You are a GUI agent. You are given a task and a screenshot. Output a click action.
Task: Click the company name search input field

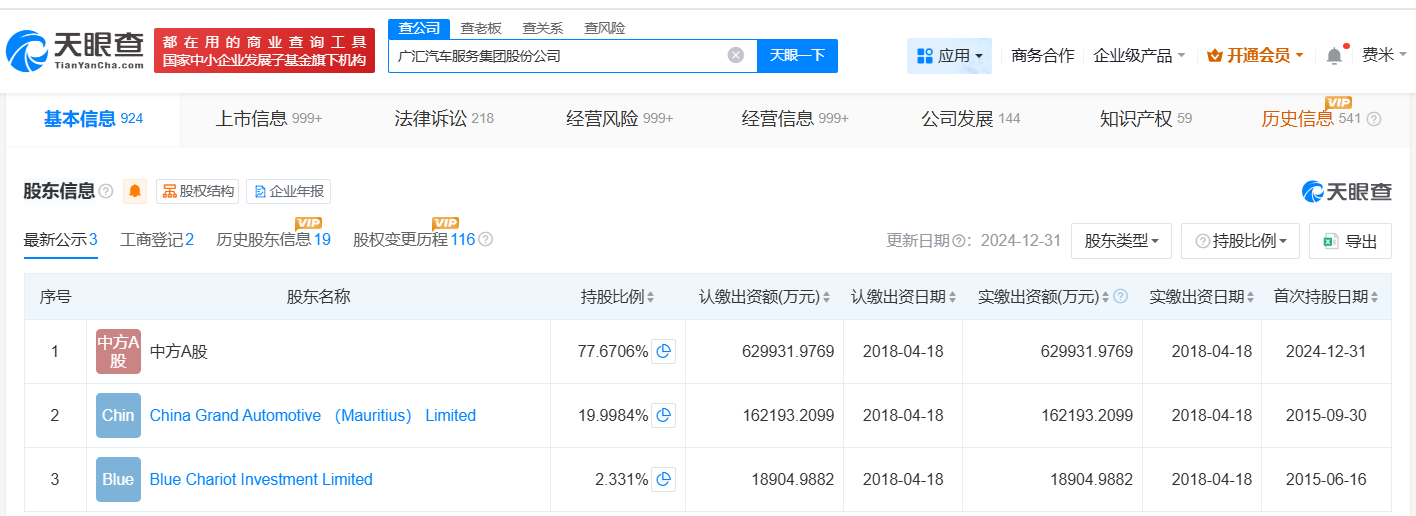coord(555,56)
